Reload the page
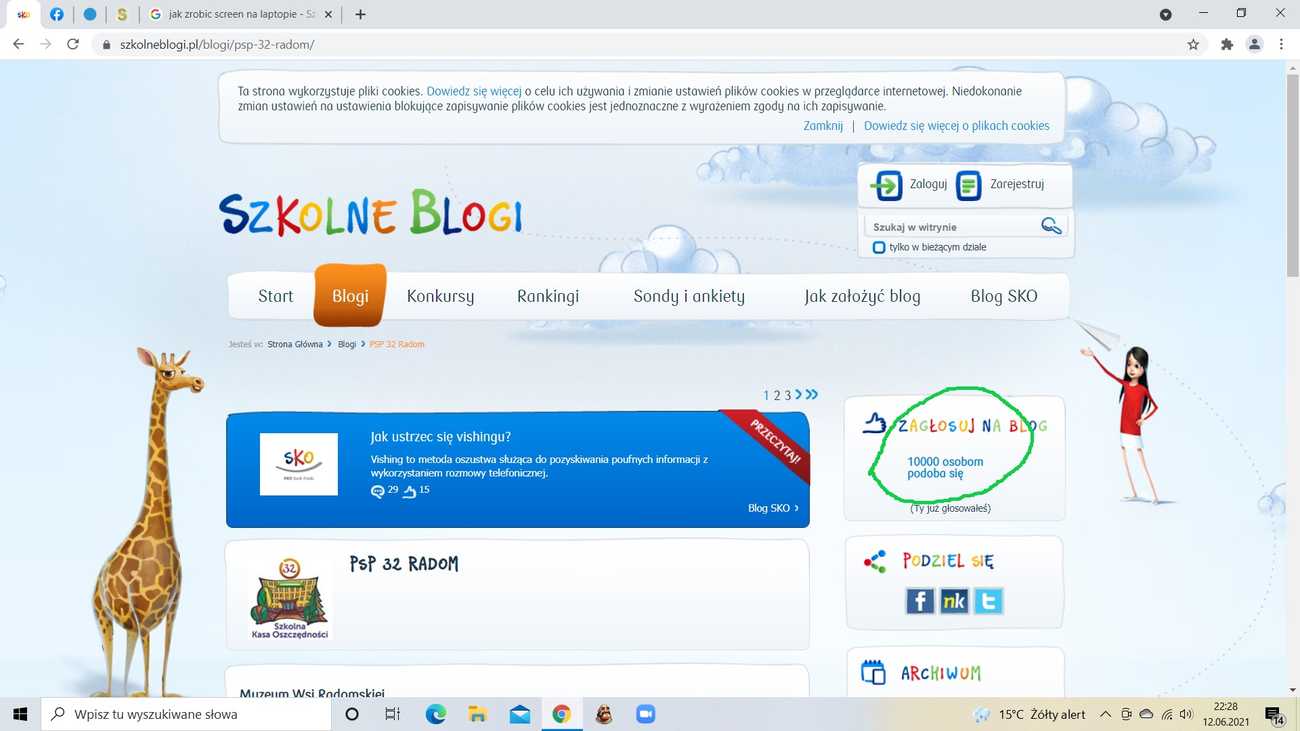Viewport: 1300px width, 731px height. (73, 44)
